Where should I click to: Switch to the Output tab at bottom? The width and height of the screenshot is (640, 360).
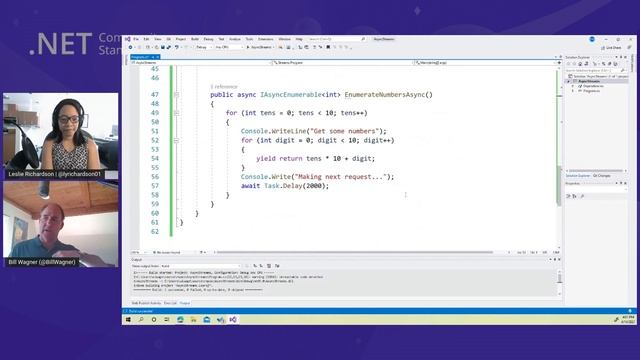184,303
